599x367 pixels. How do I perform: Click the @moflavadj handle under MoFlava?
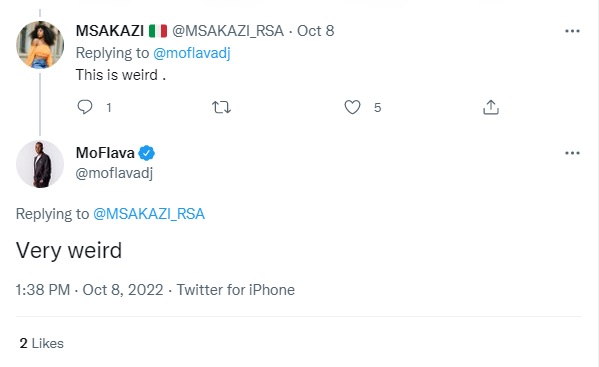pos(114,173)
